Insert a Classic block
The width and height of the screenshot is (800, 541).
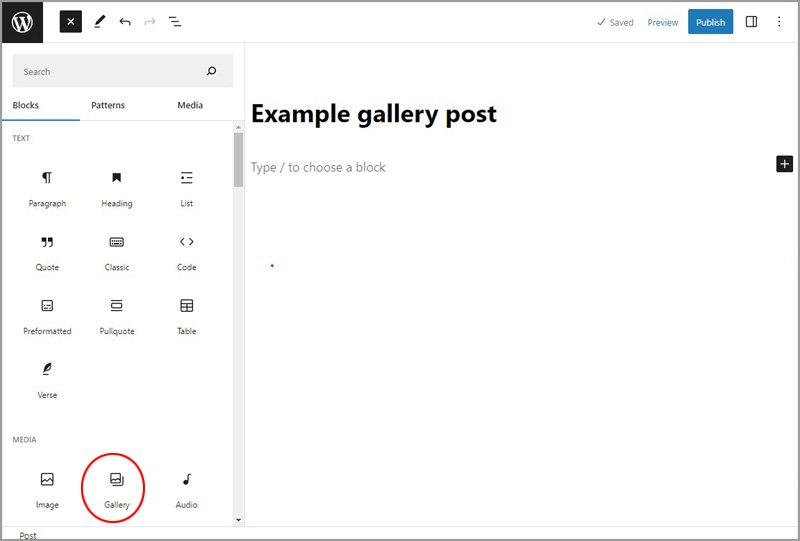pos(117,253)
